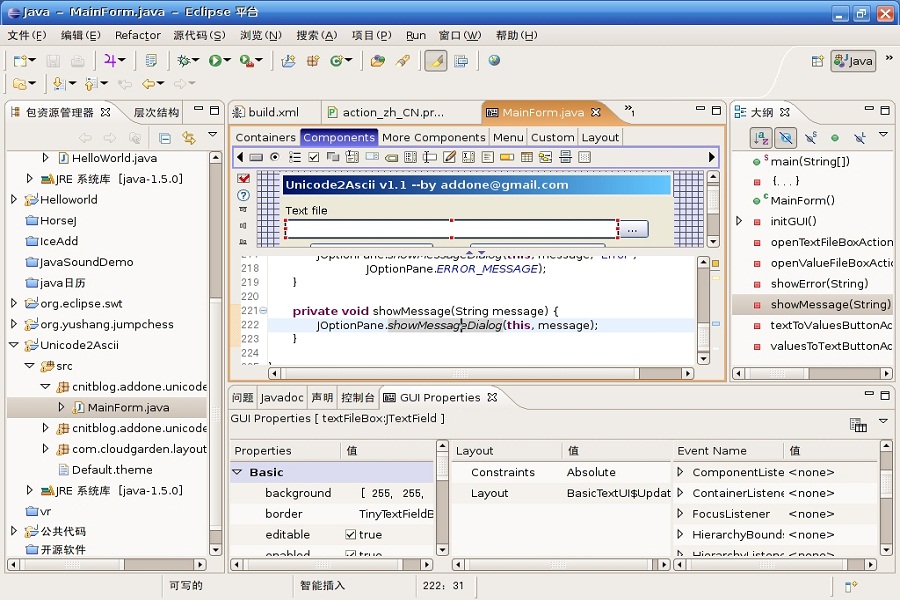Click the Debug bug icon in the toolbar

pos(184,61)
